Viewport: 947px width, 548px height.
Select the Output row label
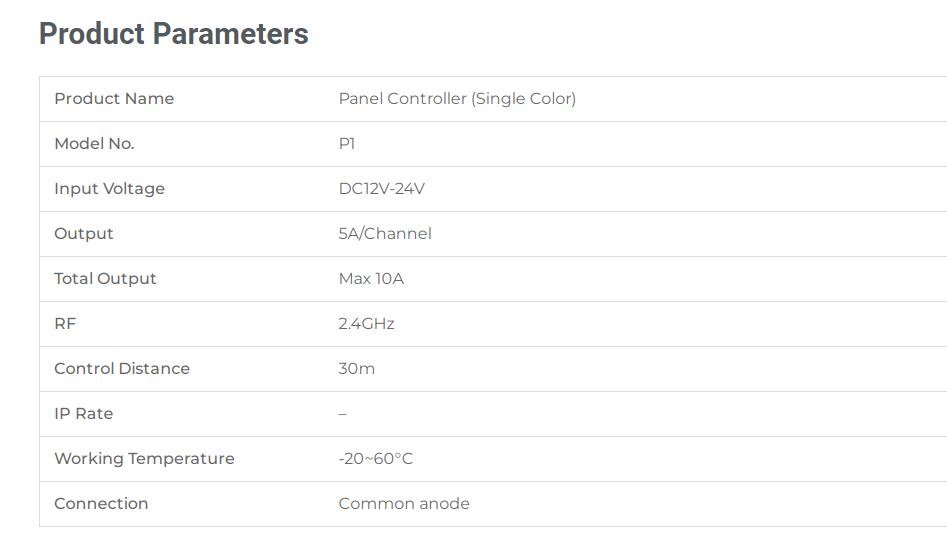point(84,234)
